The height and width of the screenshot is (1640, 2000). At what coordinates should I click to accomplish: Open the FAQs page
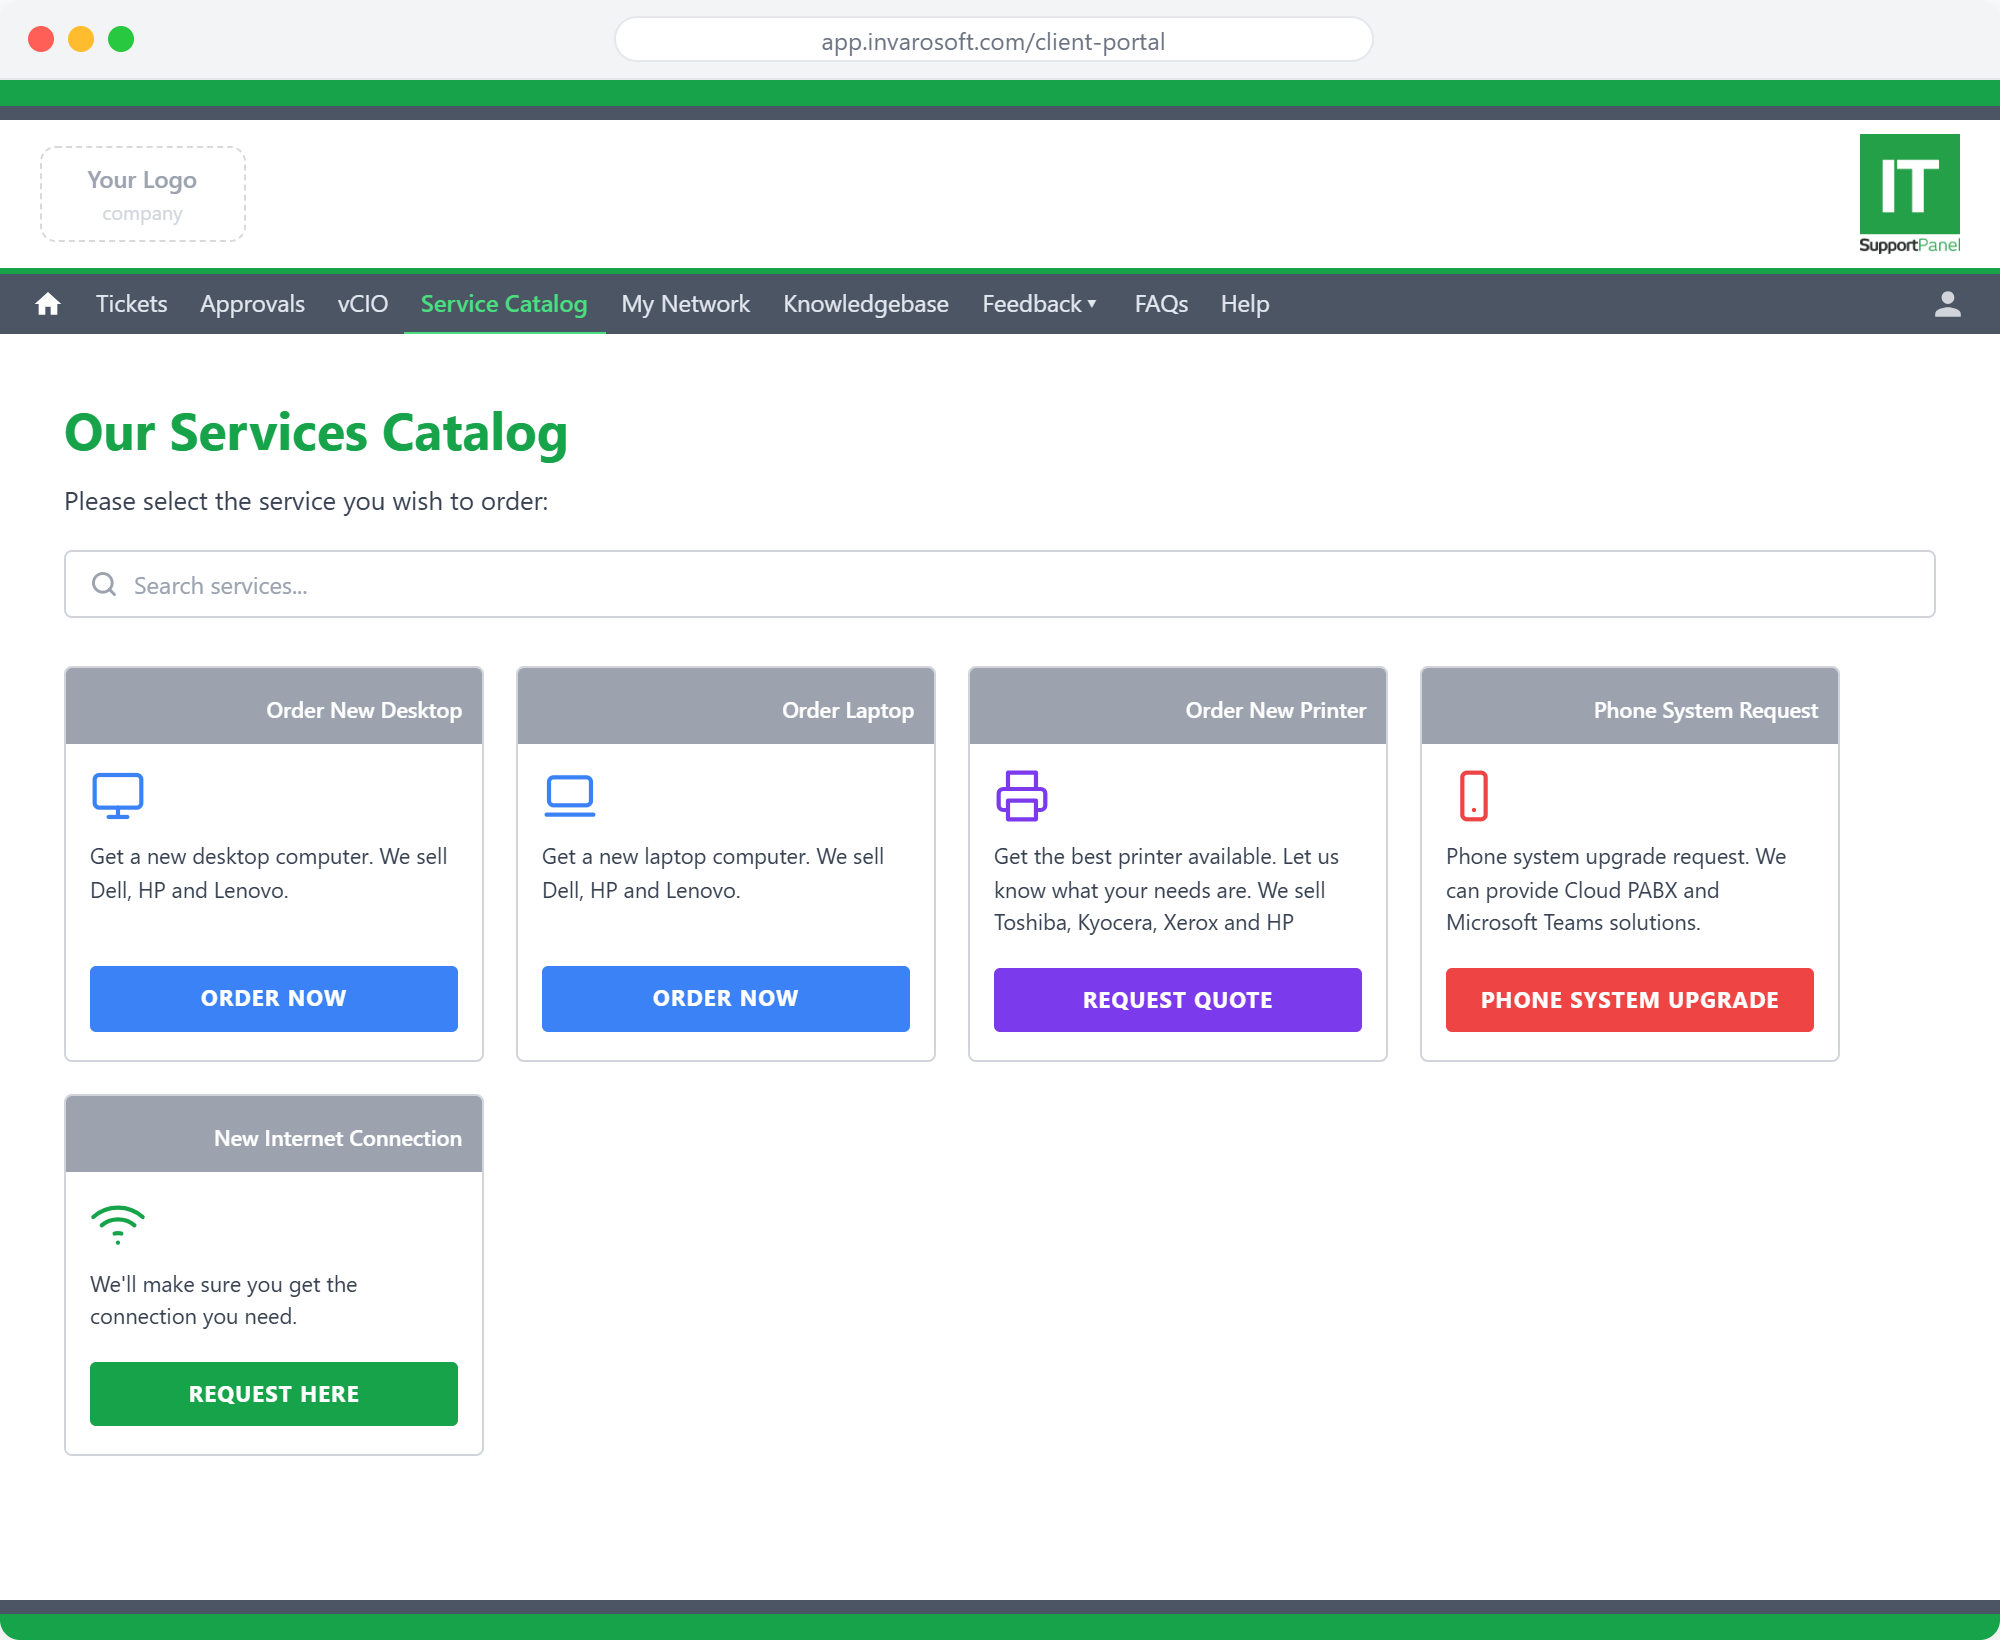1161,304
